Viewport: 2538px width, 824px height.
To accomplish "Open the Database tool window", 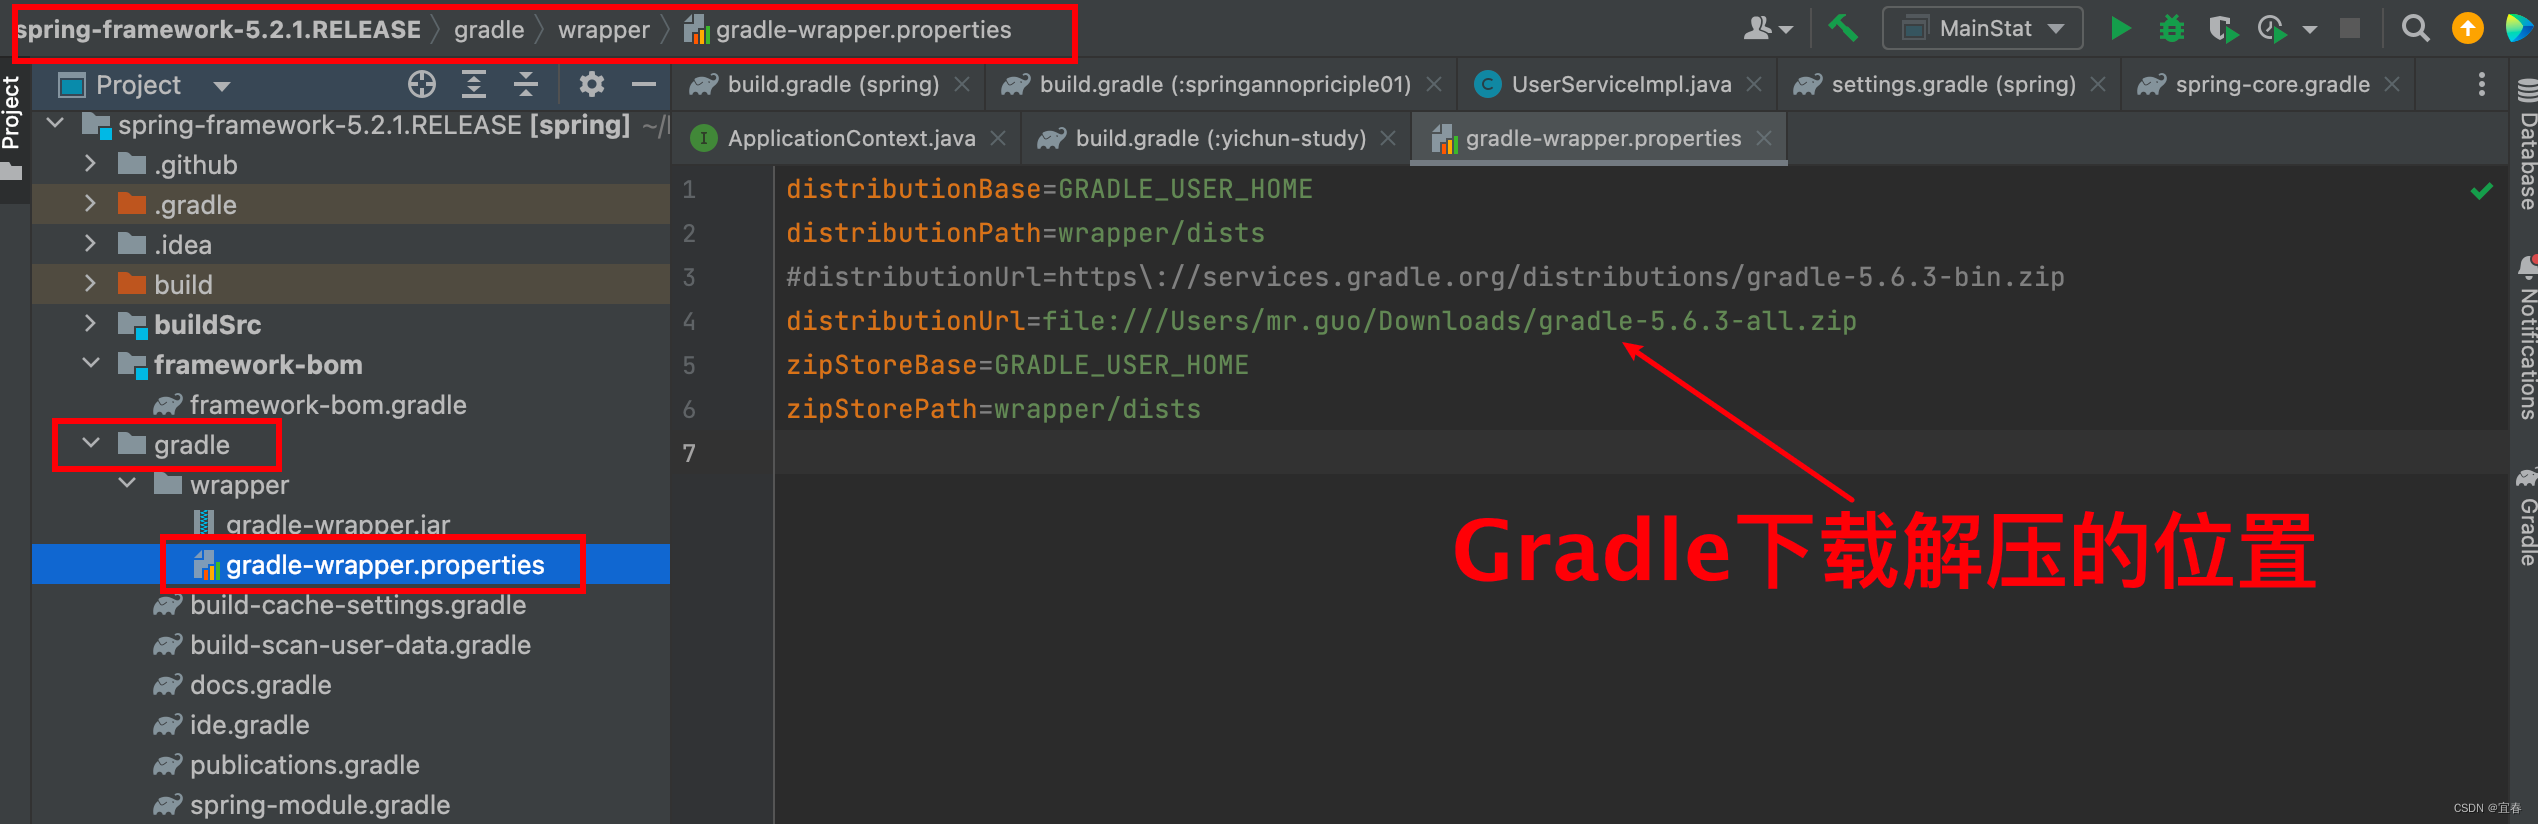I will [2527, 145].
